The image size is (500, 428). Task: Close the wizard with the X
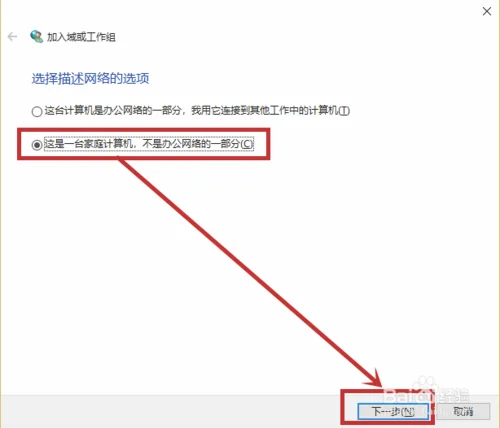point(487,11)
